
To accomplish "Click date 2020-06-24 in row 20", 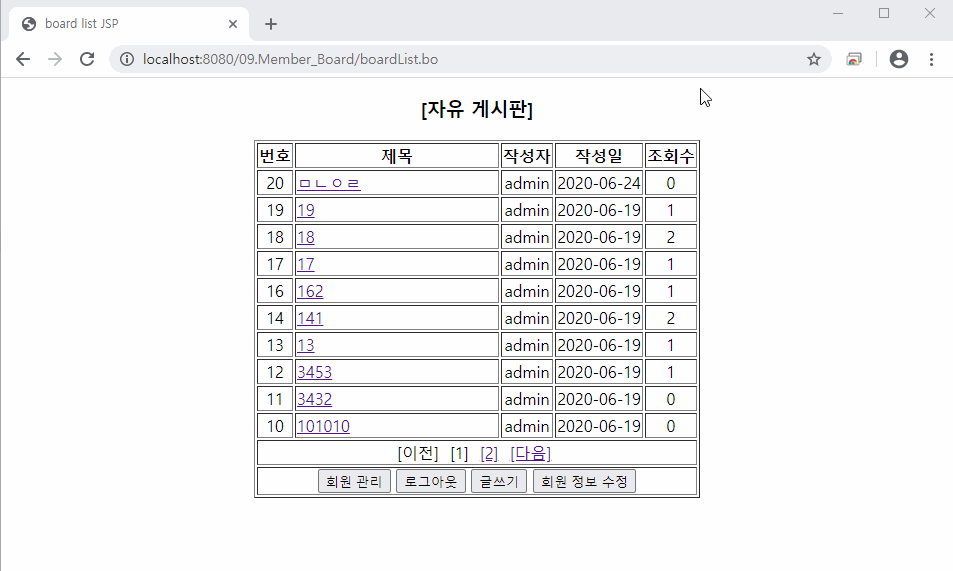I will (599, 183).
